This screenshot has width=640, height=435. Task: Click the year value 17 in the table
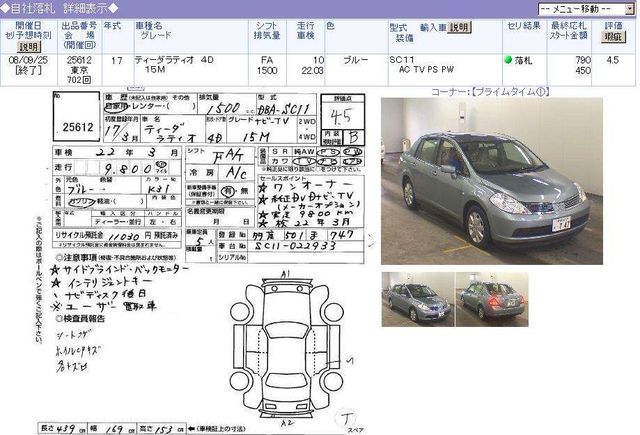click(x=117, y=60)
